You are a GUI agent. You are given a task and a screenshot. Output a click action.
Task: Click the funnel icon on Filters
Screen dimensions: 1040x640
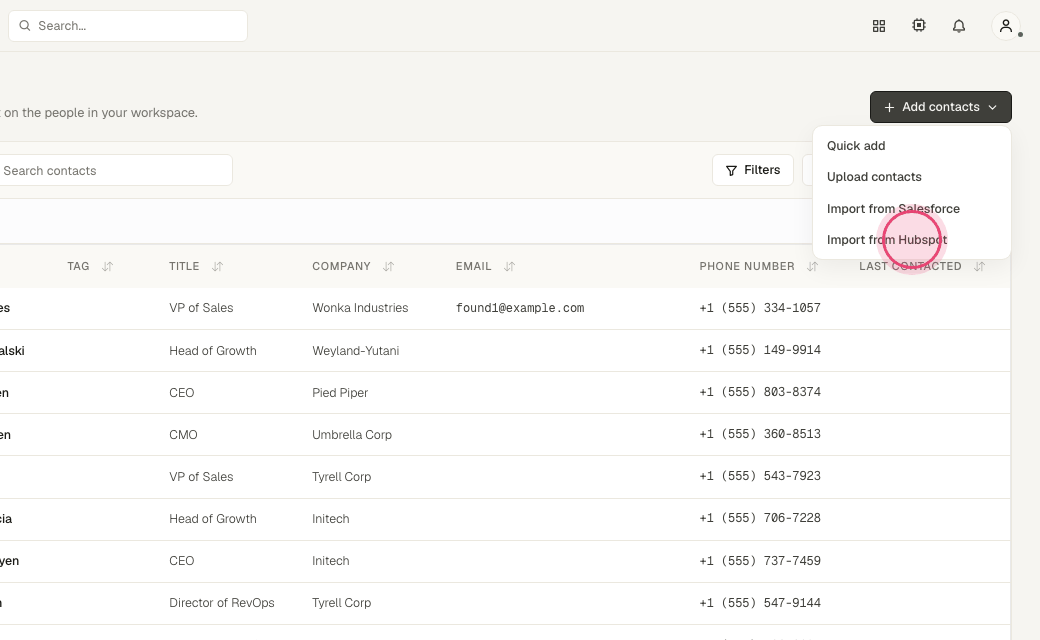[x=731, y=170]
